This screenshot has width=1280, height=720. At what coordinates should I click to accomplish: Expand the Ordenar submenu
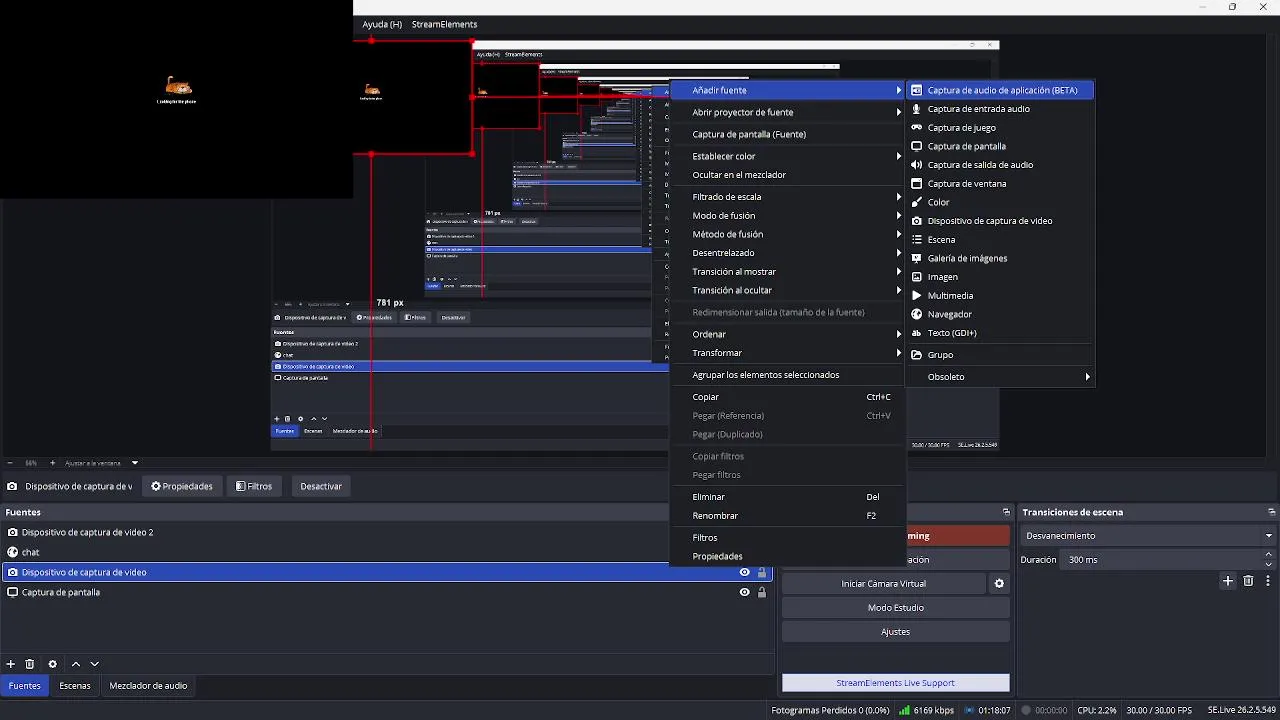pos(788,334)
